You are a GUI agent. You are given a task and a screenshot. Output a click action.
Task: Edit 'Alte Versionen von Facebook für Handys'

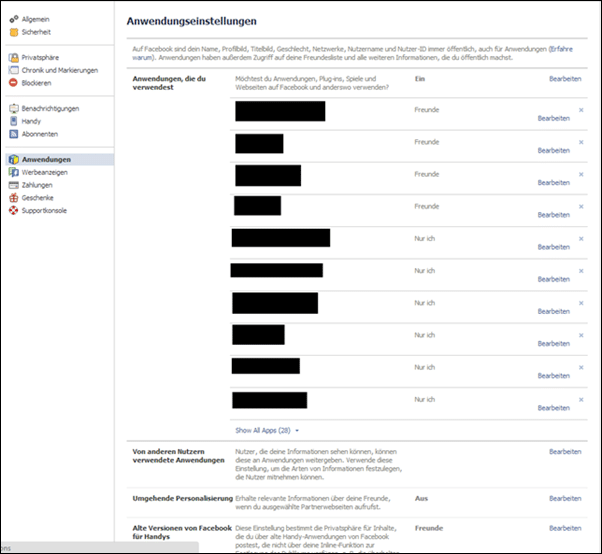(x=565, y=528)
